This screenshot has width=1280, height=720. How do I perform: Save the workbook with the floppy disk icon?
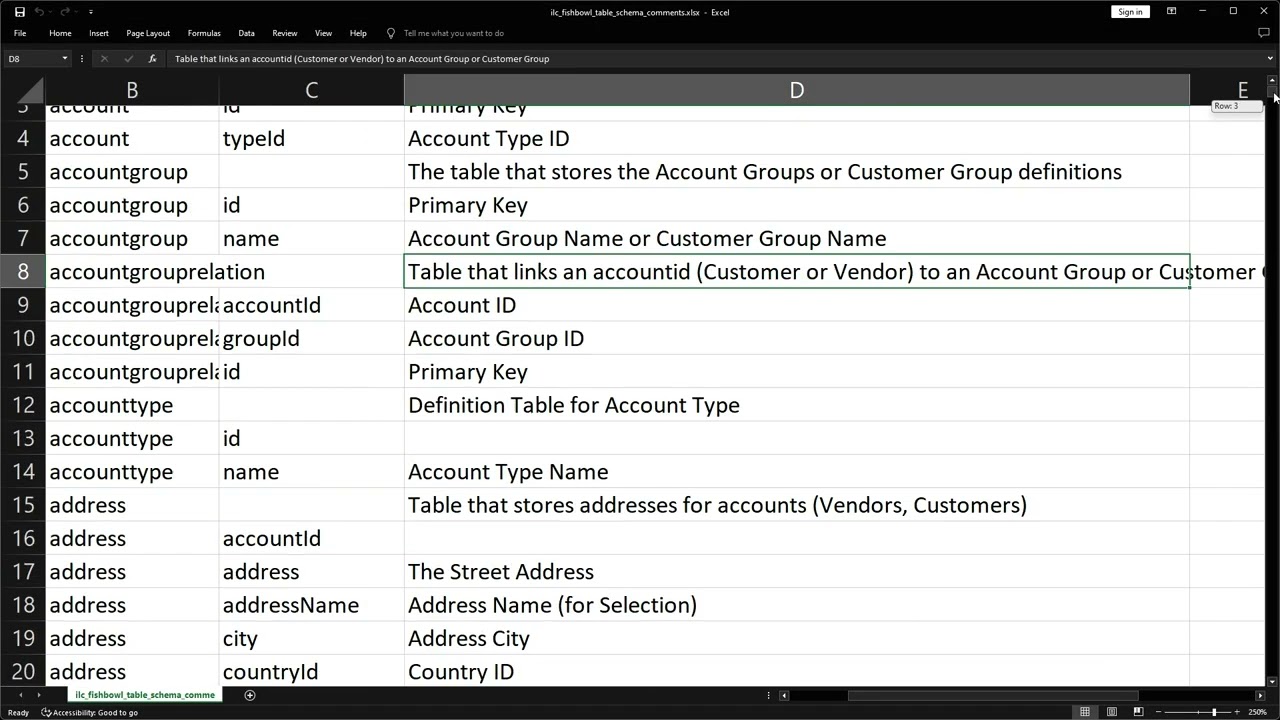coord(19,12)
